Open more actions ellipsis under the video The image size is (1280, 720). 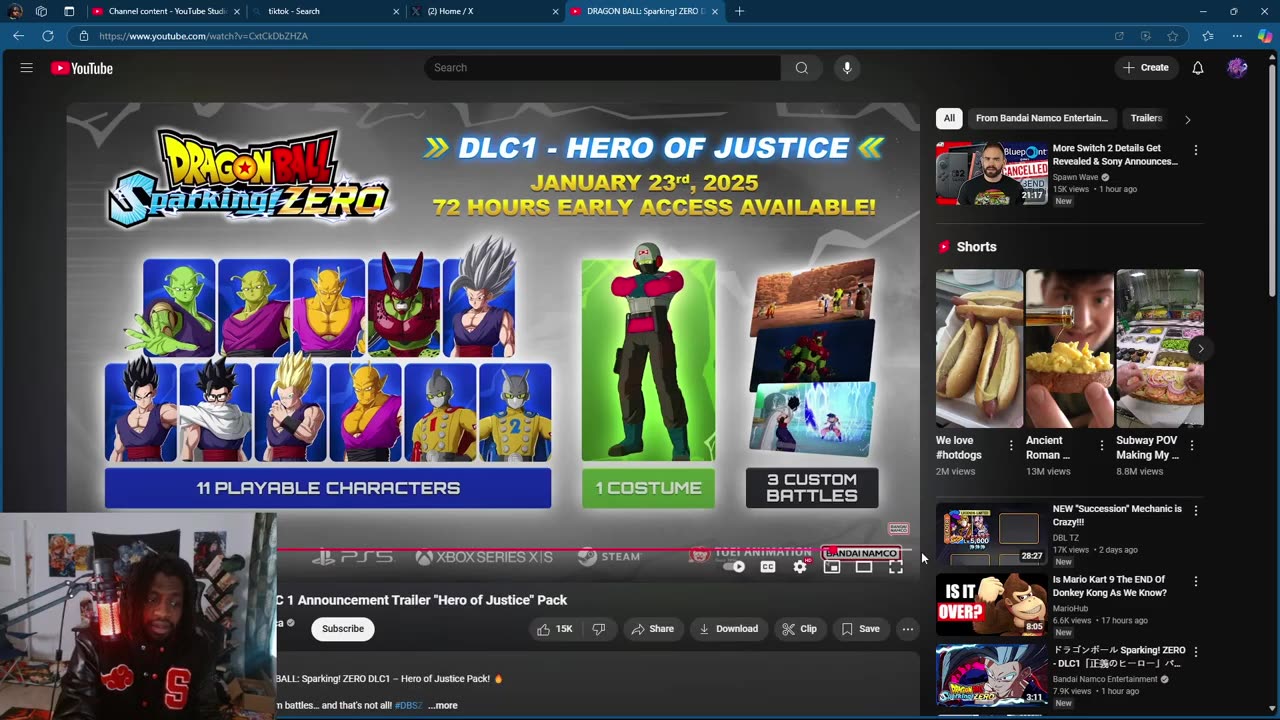(x=907, y=629)
